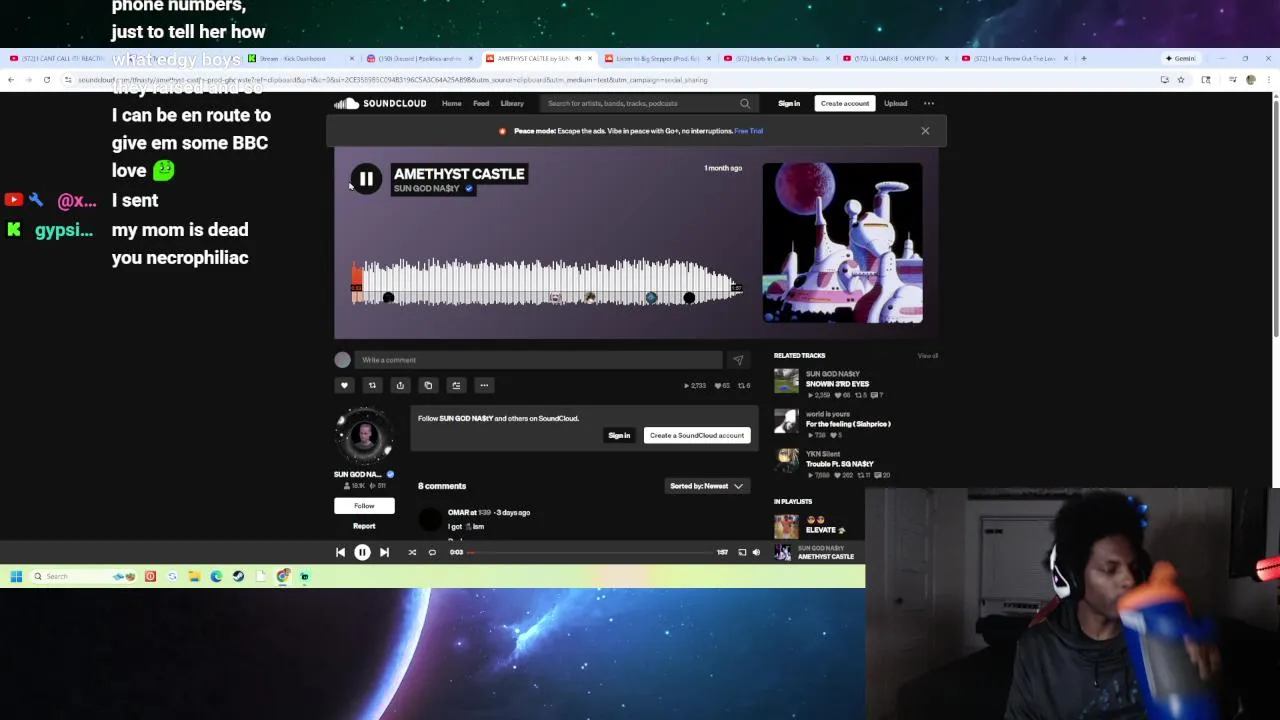Send the comment with the paper-plane icon

point(738,360)
